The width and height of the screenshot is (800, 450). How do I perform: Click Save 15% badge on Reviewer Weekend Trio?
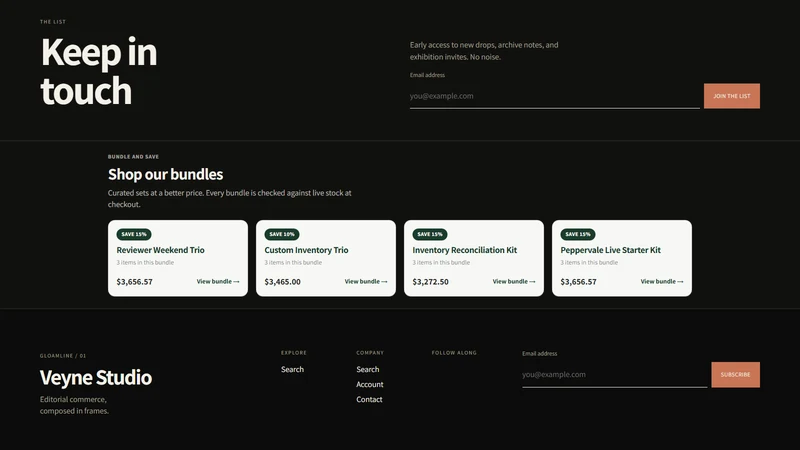pyautogui.click(x=134, y=234)
